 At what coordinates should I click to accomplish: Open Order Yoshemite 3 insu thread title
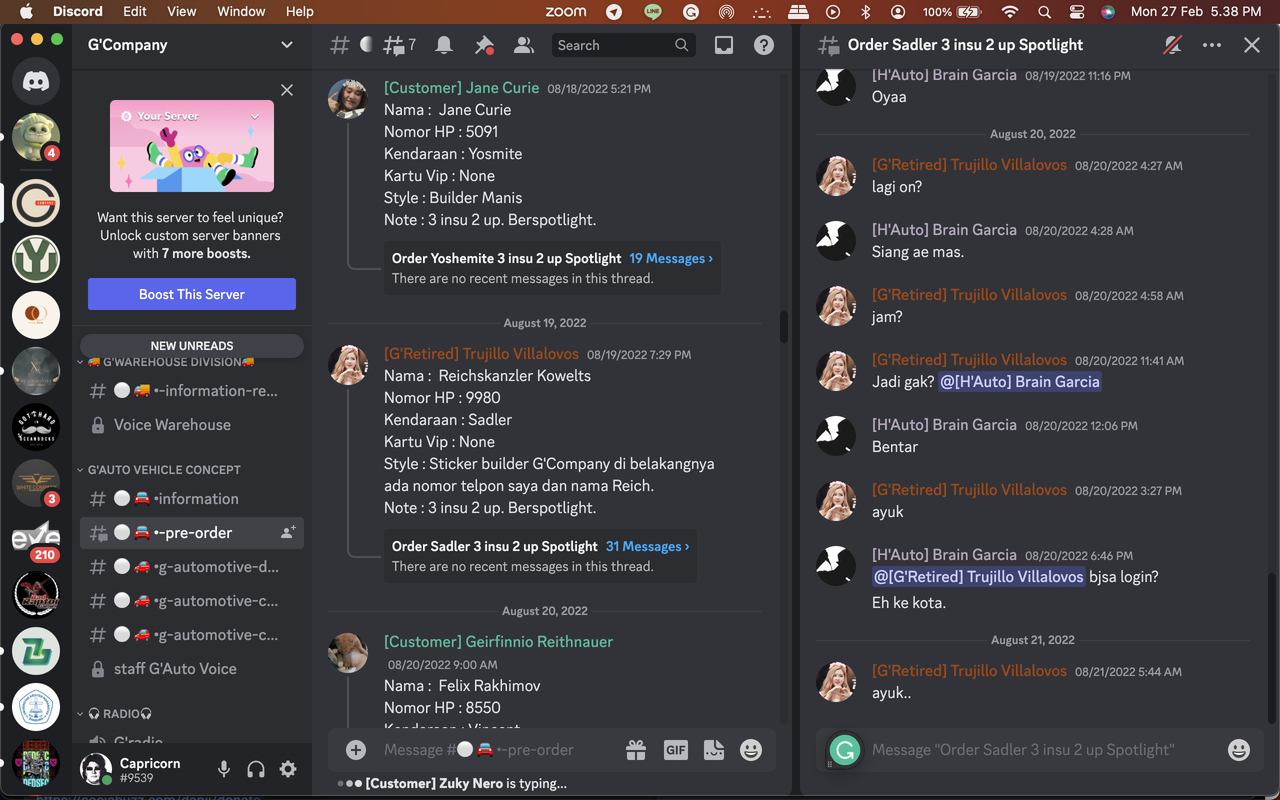(x=506, y=258)
